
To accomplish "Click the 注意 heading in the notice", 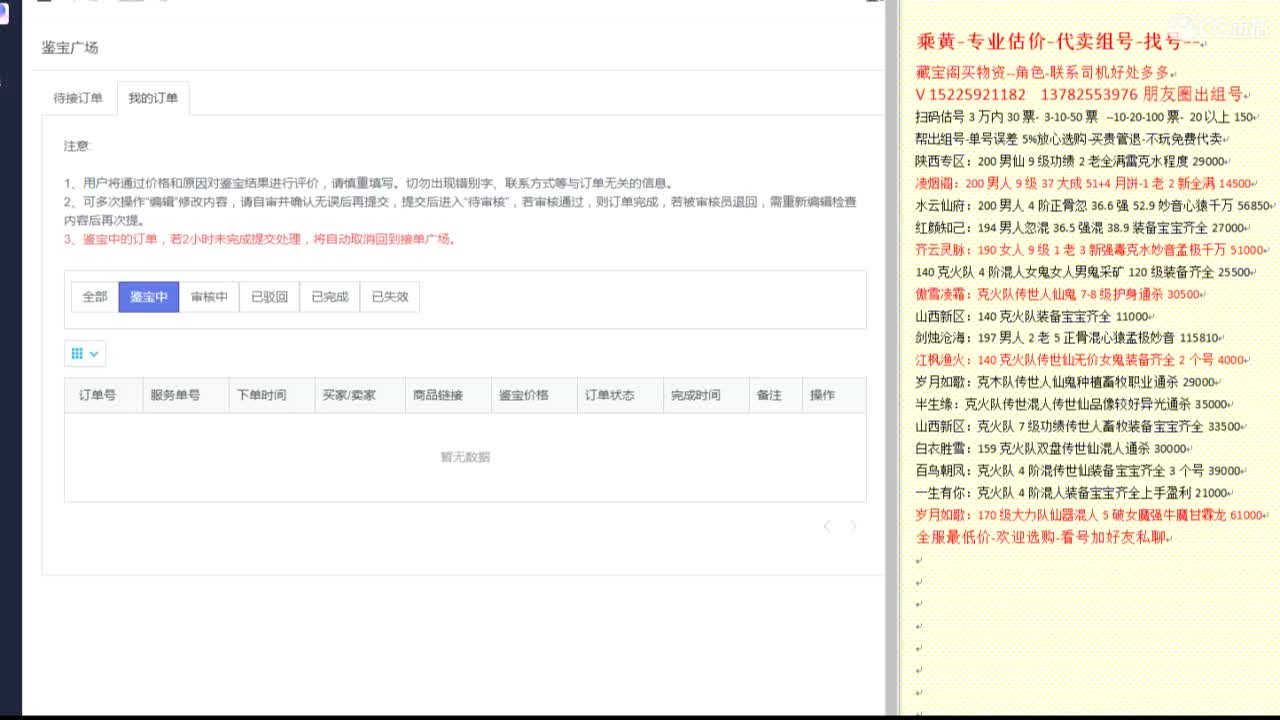I will tap(77, 146).
